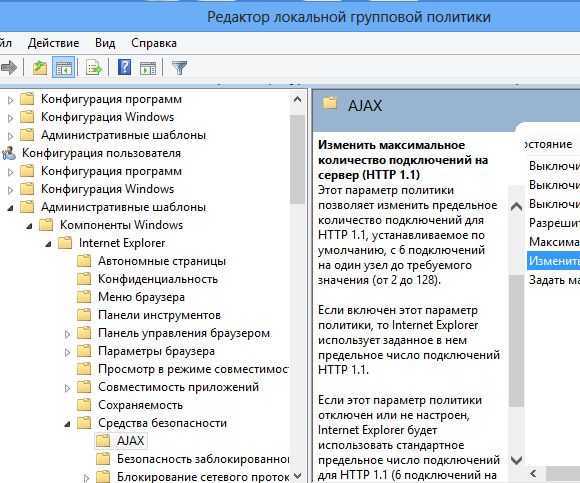Select Безопасность заблокированной tree item

click(x=203, y=459)
